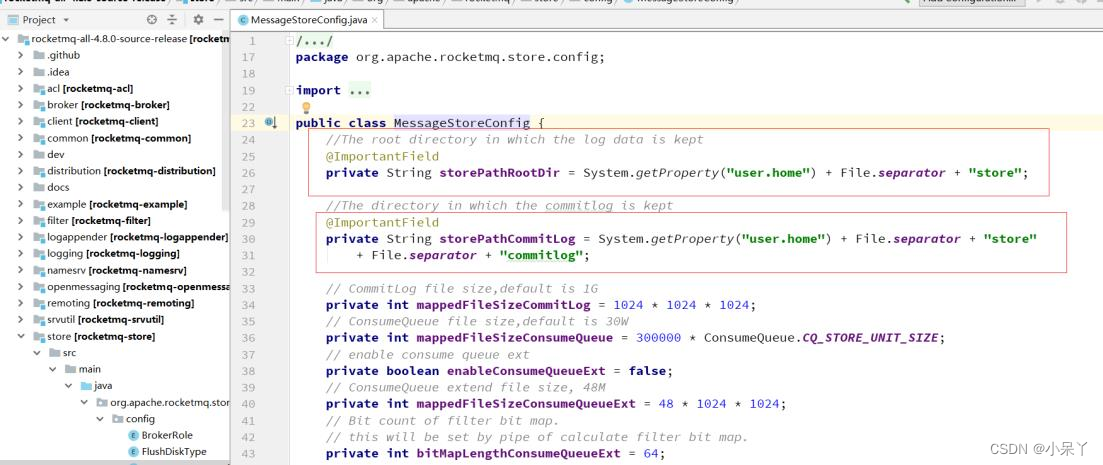
Task: Expand the client module arrow
Action: pyautogui.click(x=23, y=121)
